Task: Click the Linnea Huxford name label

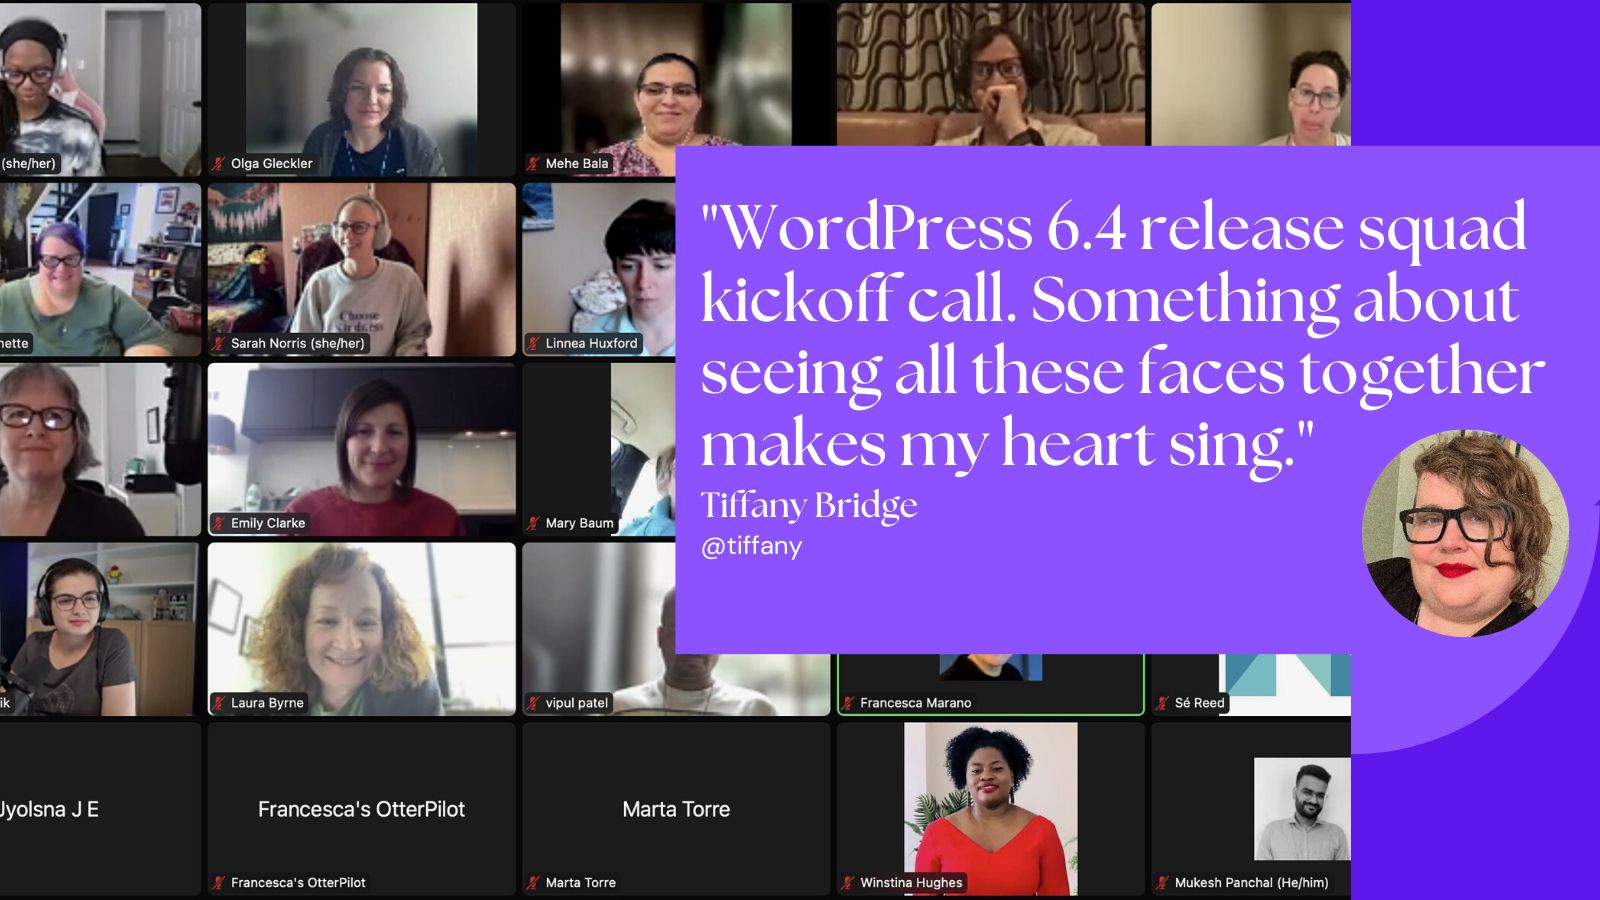Action: coord(591,344)
